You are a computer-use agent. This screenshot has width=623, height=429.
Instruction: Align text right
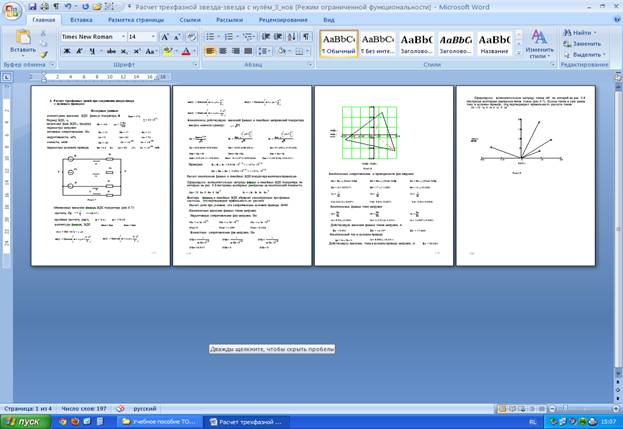(236, 51)
